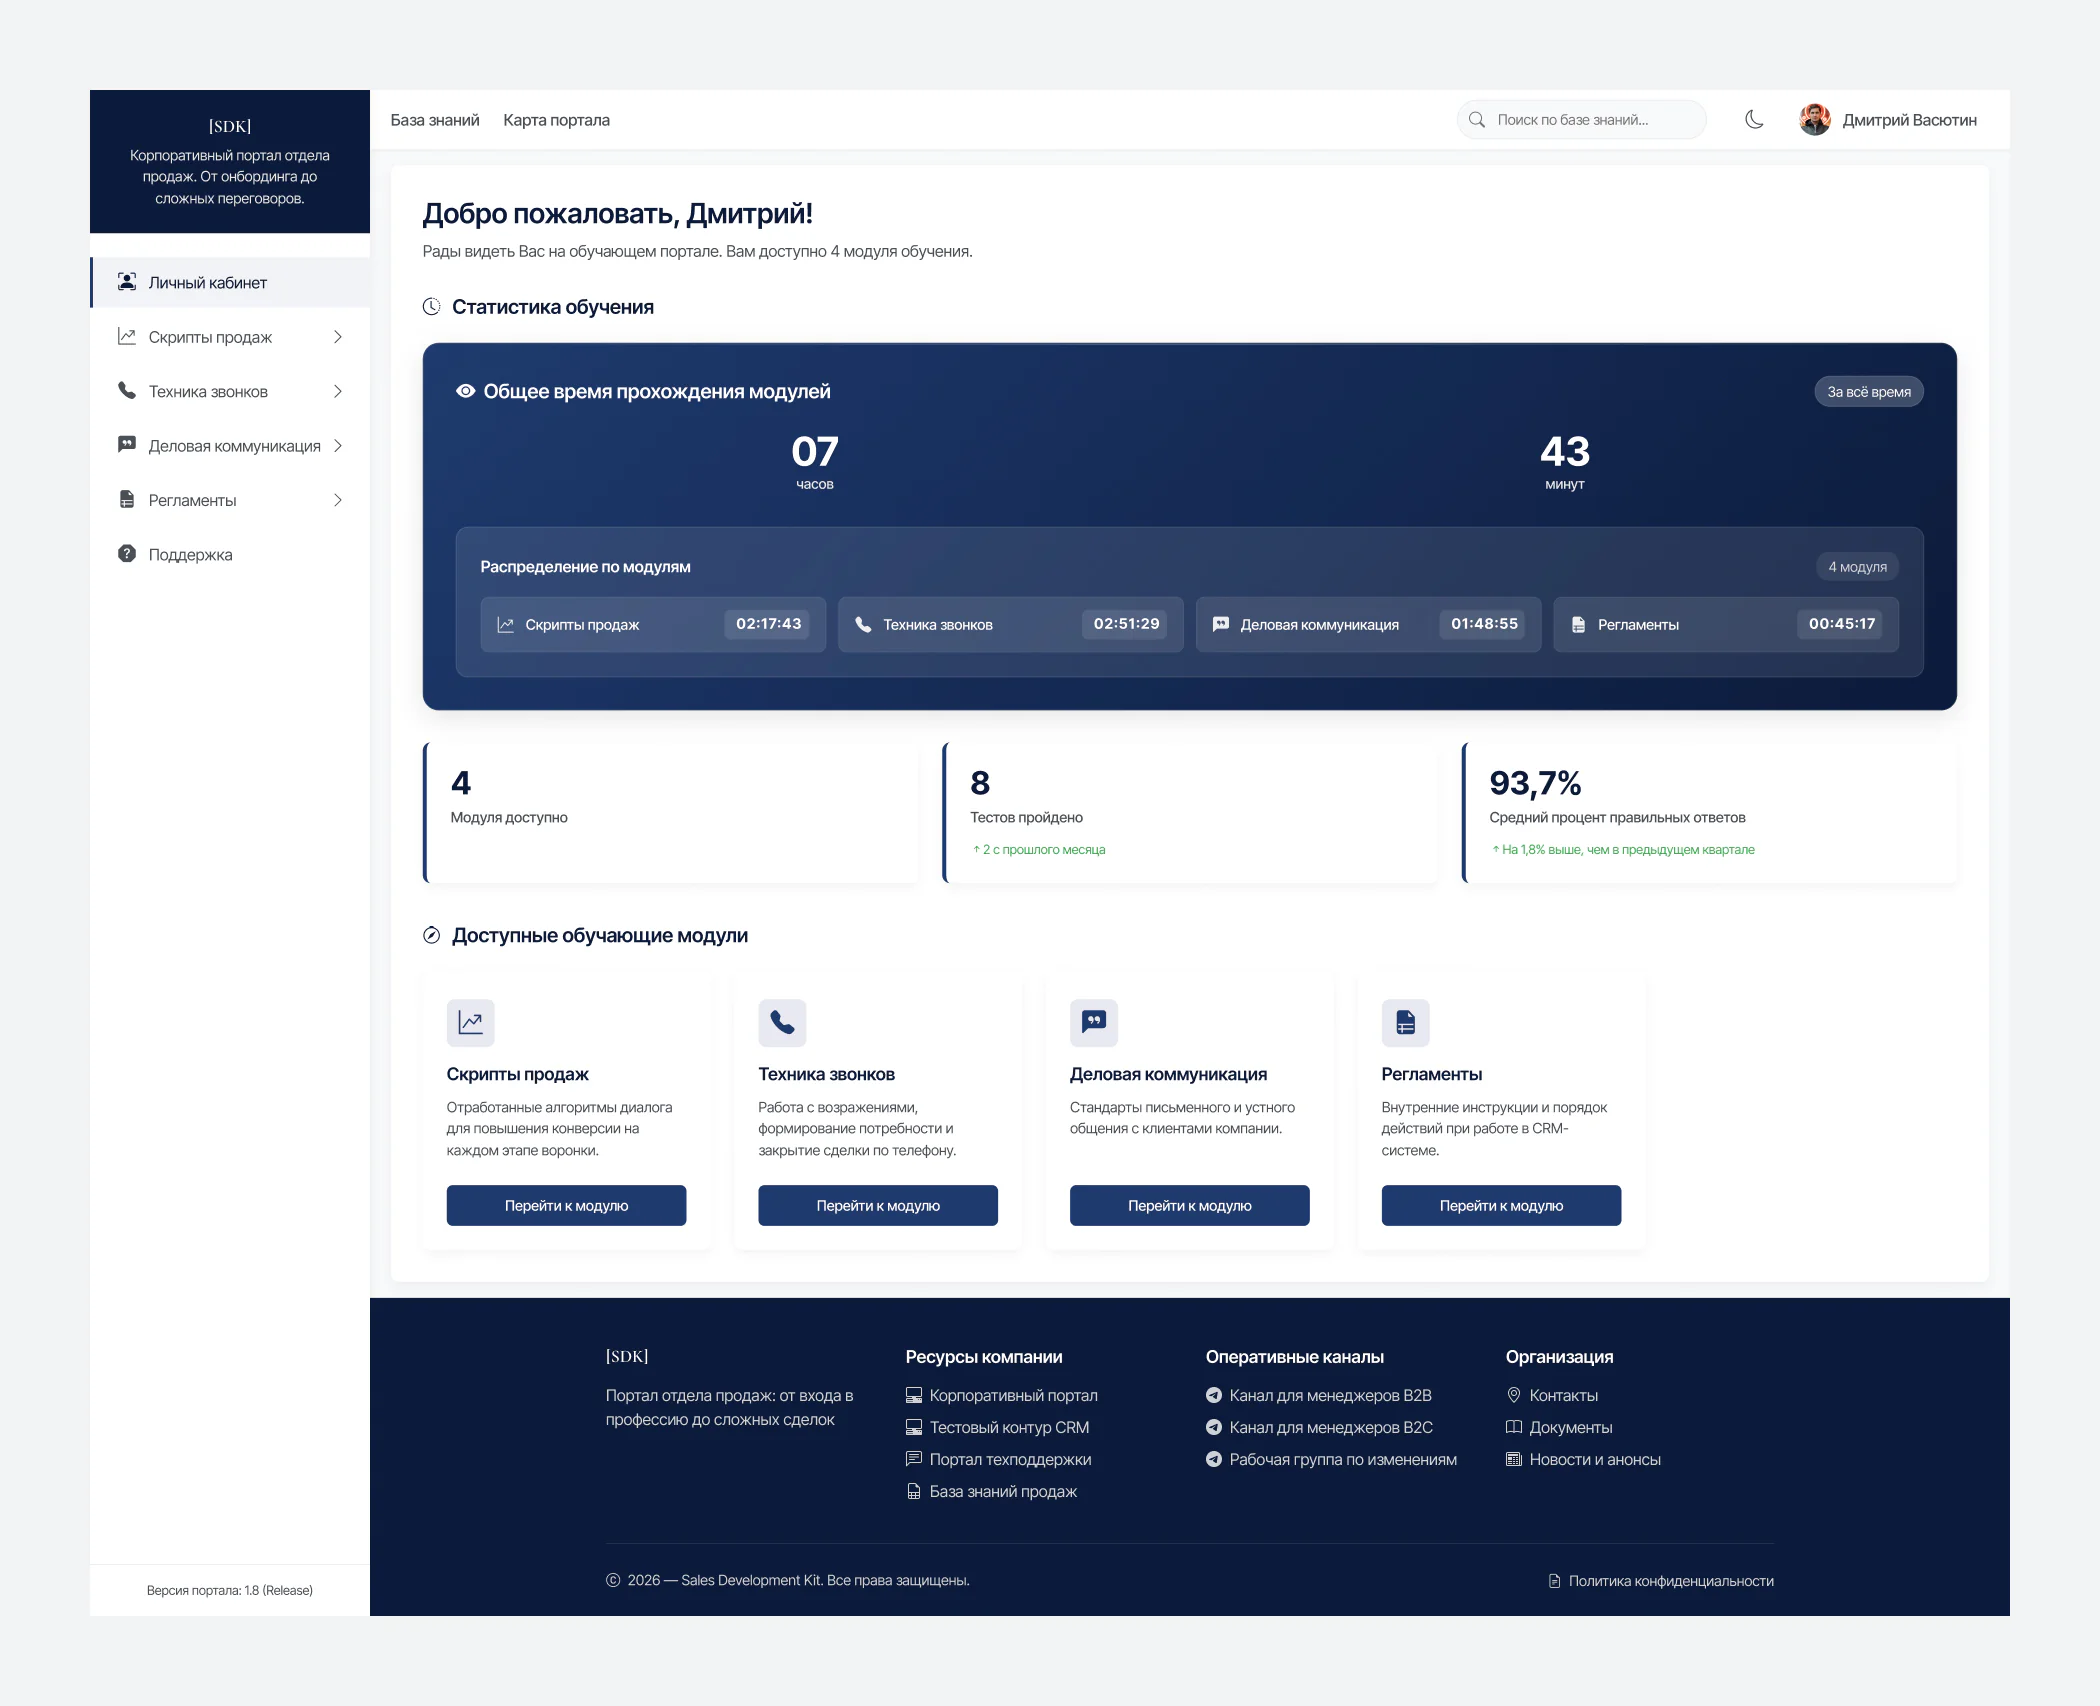Click the Деловая коммуникация module card quote icon
This screenshot has width=2100, height=1706.
(x=1094, y=1022)
